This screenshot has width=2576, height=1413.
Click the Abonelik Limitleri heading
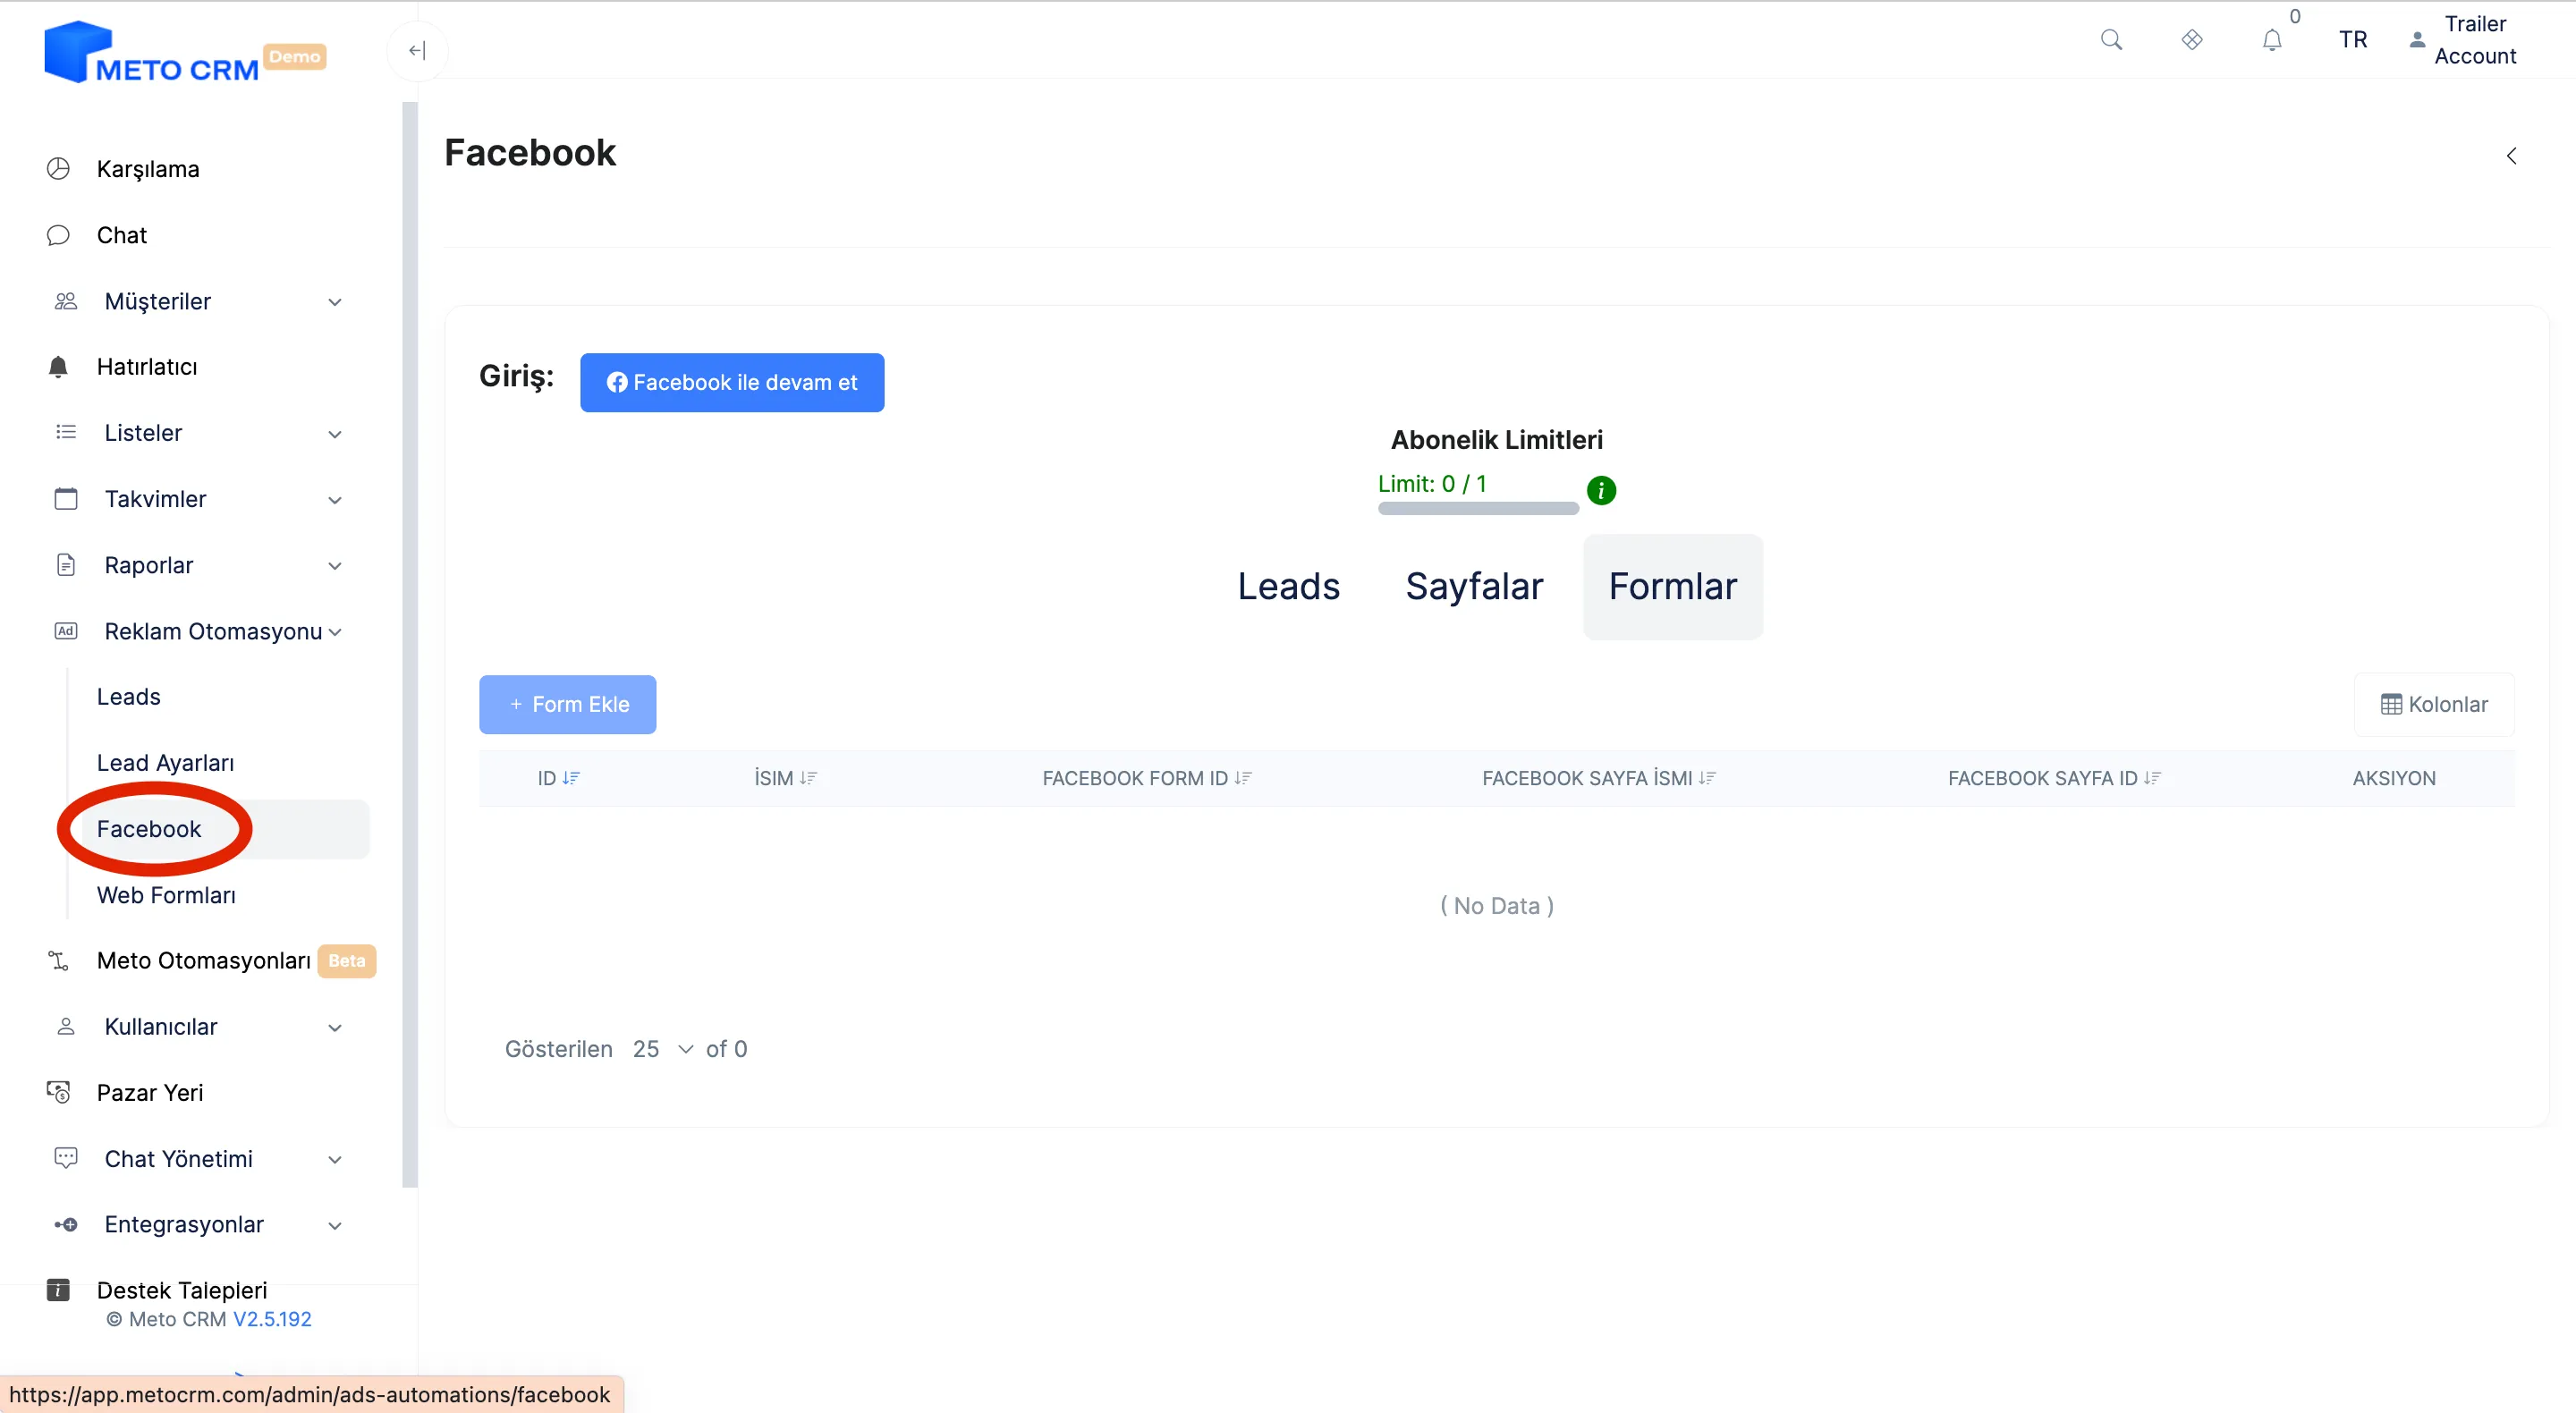pyautogui.click(x=1497, y=440)
